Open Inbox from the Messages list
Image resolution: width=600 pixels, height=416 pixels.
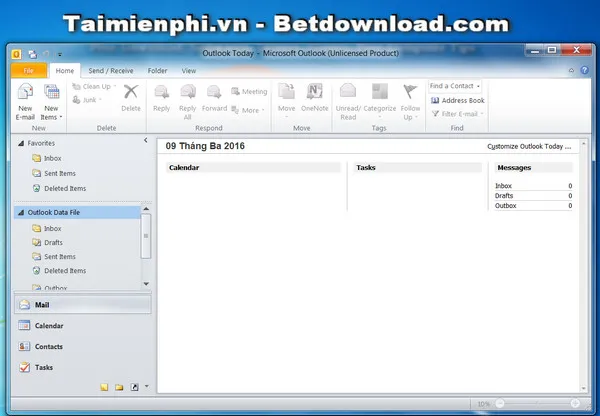point(504,186)
